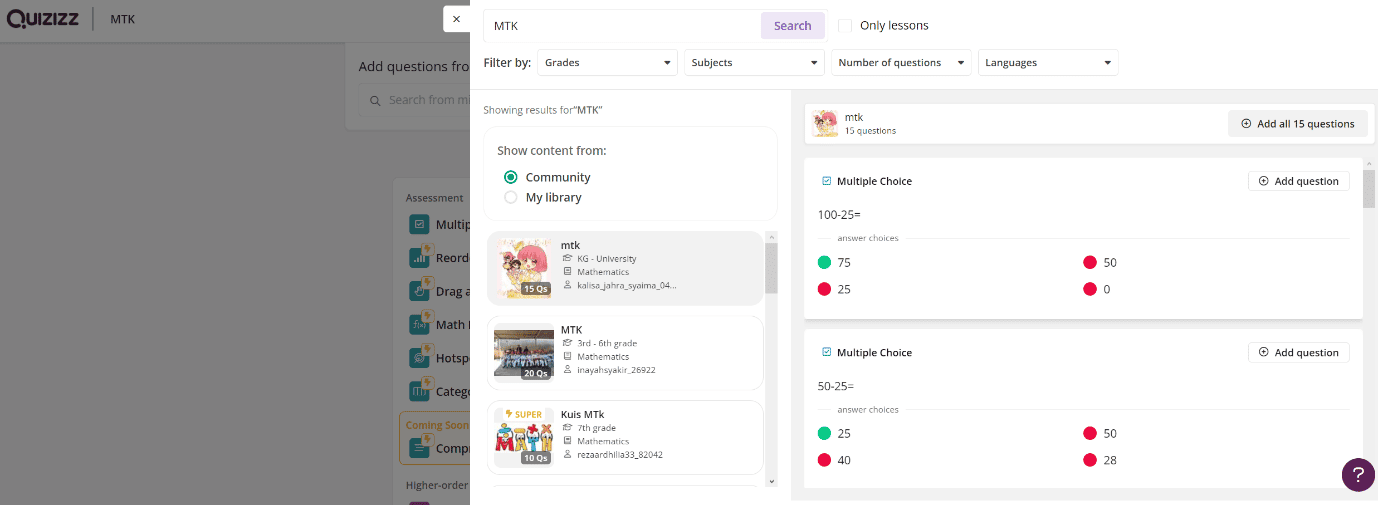Open the mtk quiz thumbnail with 15 Qs
1378x505 pixels.
point(525,268)
